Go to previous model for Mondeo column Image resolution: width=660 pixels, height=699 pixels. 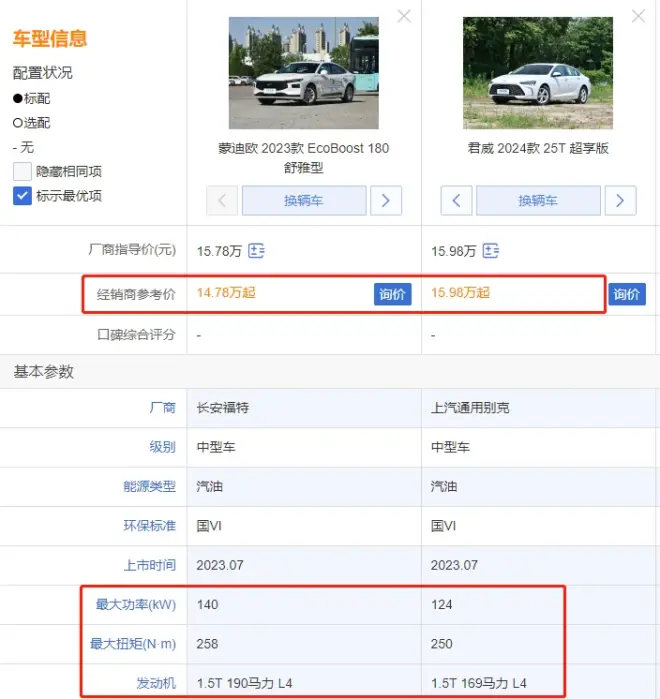pos(222,201)
